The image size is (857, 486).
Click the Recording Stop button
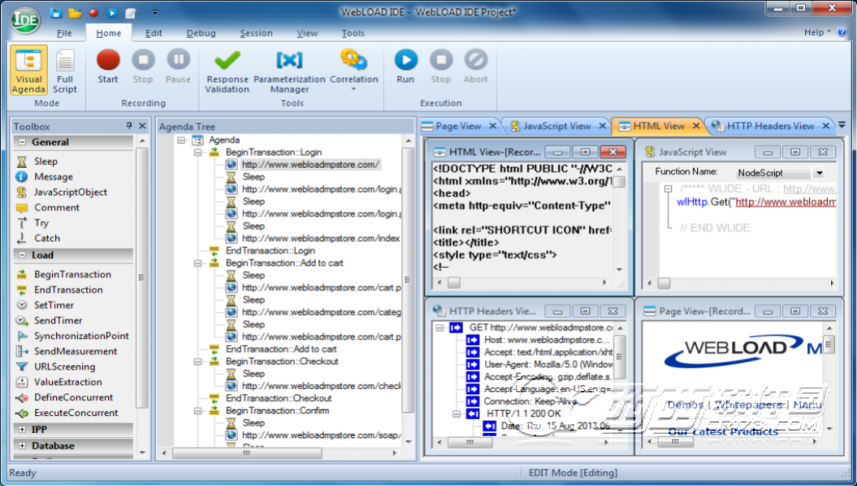coord(143,66)
